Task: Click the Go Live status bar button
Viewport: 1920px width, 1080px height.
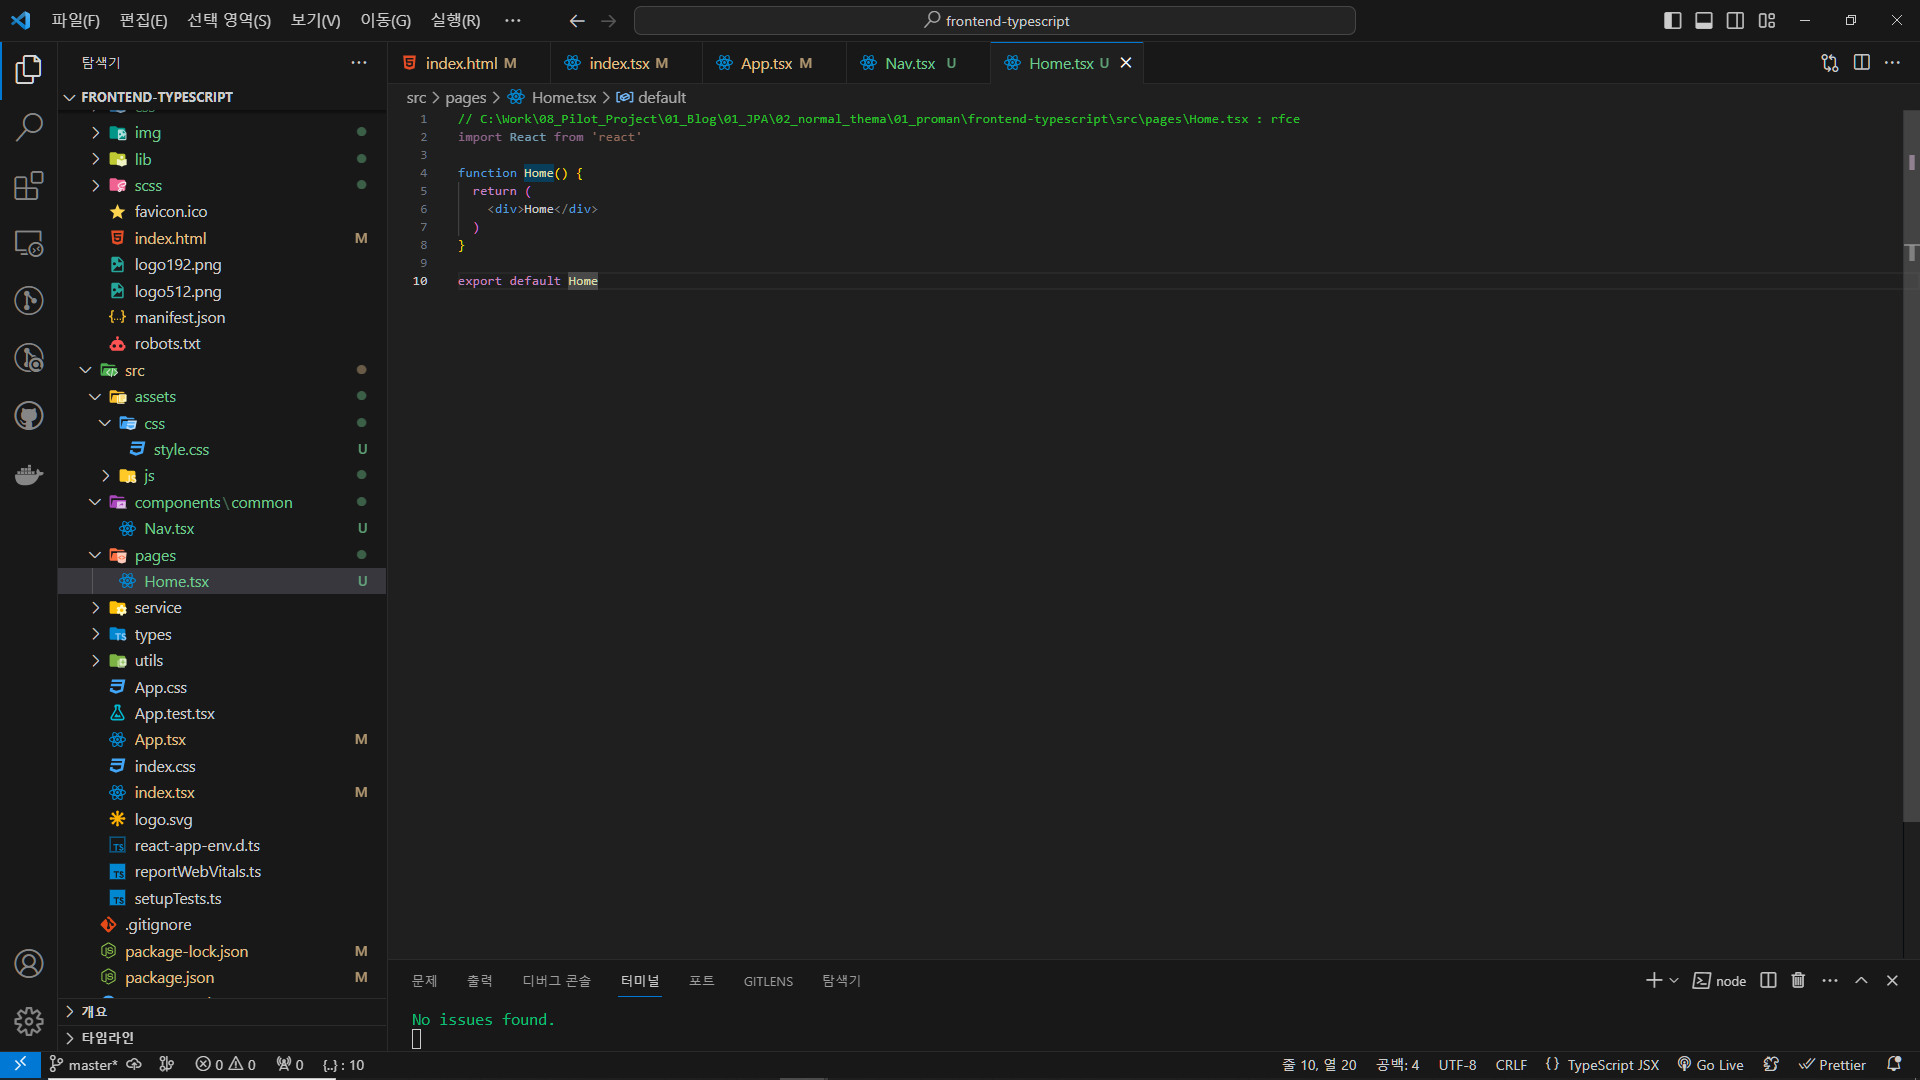Action: [1710, 1065]
